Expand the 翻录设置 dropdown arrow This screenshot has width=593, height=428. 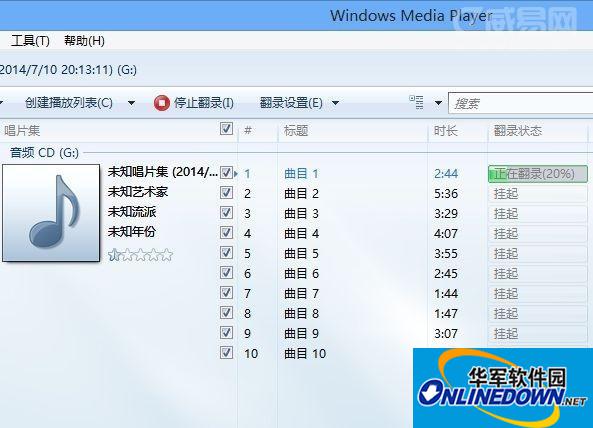point(335,103)
